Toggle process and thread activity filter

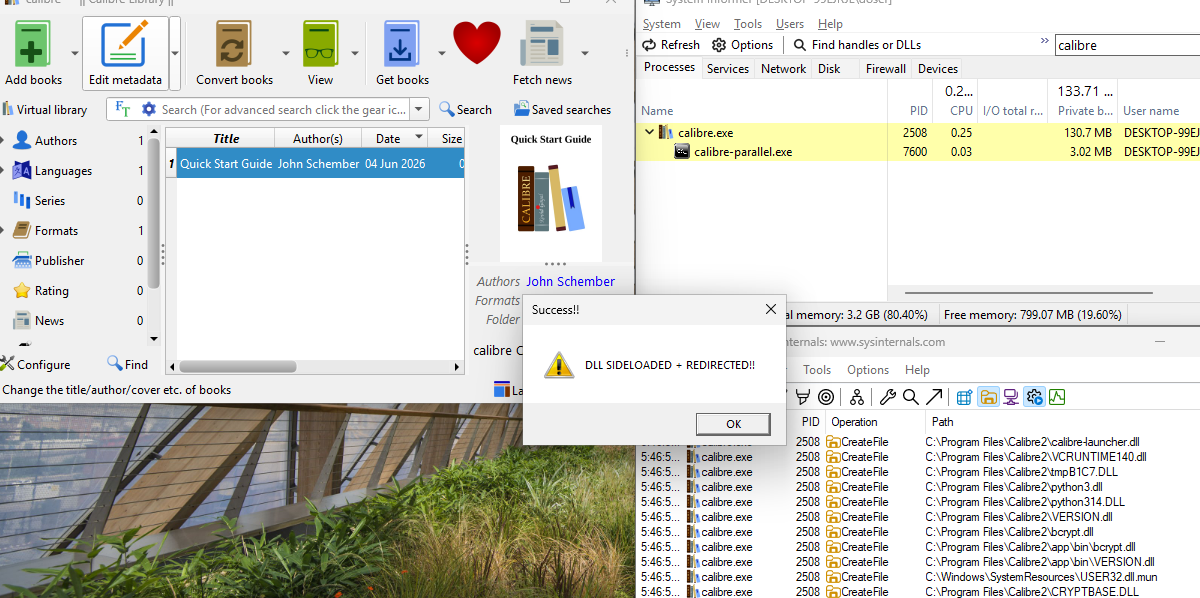pyautogui.click(x=1034, y=397)
